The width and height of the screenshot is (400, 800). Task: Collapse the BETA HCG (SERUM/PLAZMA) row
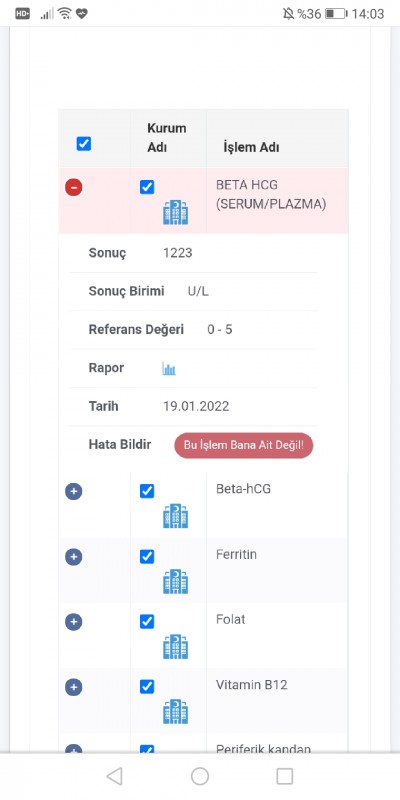pyautogui.click(x=73, y=187)
